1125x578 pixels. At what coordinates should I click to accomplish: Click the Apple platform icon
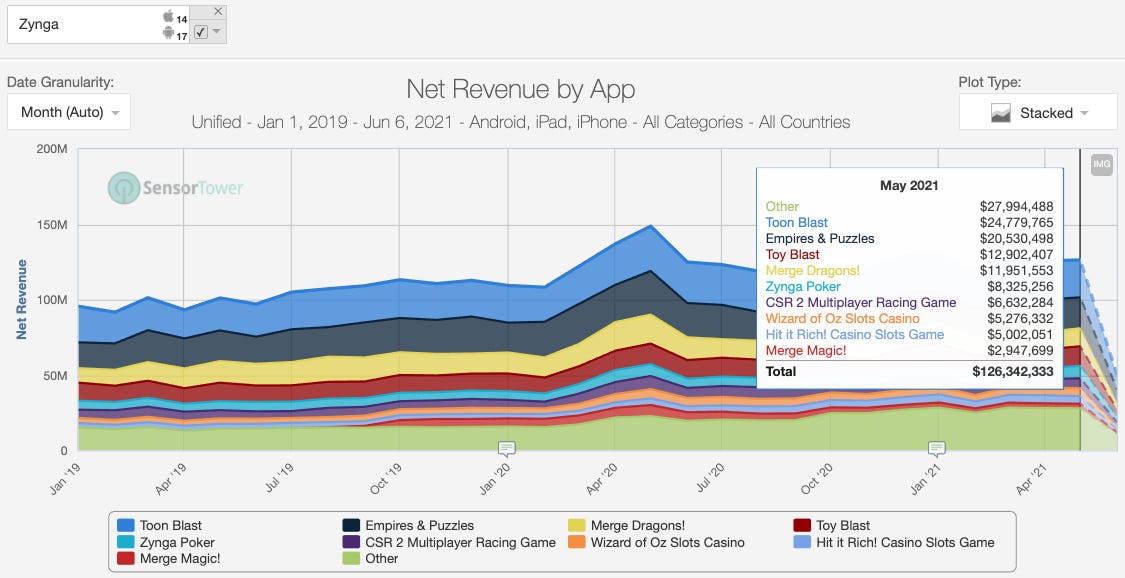169,16
